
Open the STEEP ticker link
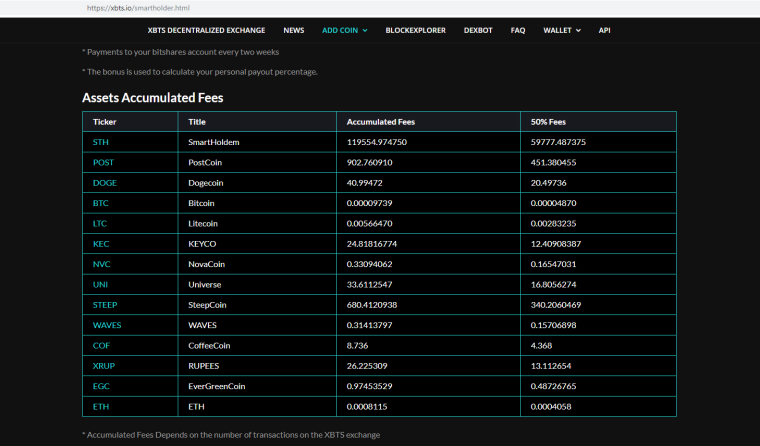[105, 305]
